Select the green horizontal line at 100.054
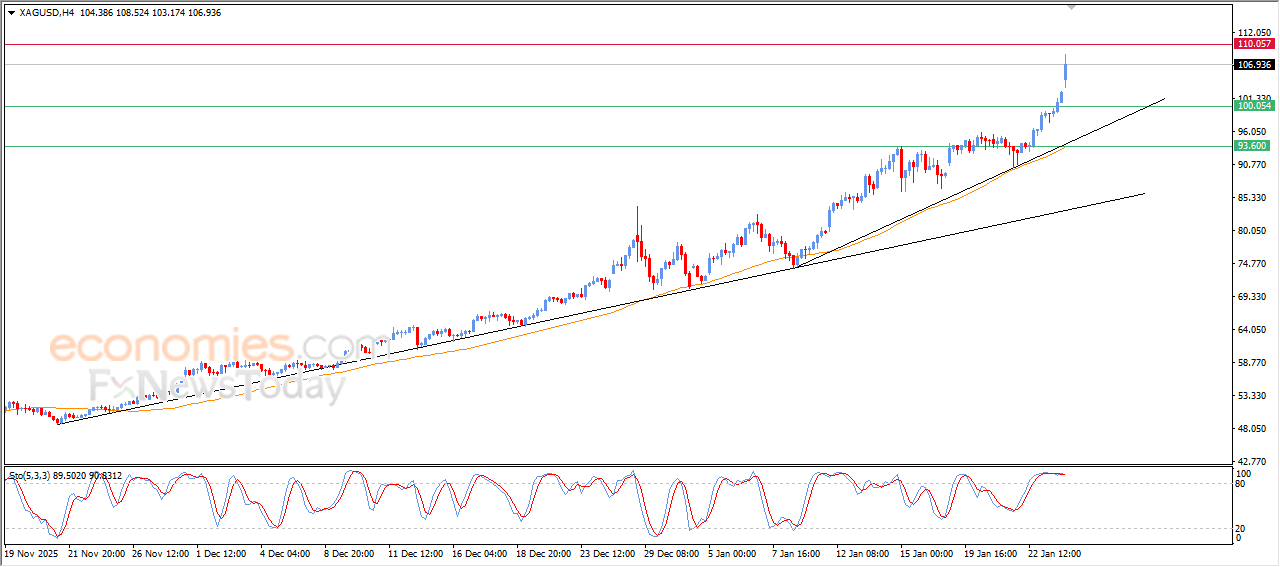 [600, 106]
